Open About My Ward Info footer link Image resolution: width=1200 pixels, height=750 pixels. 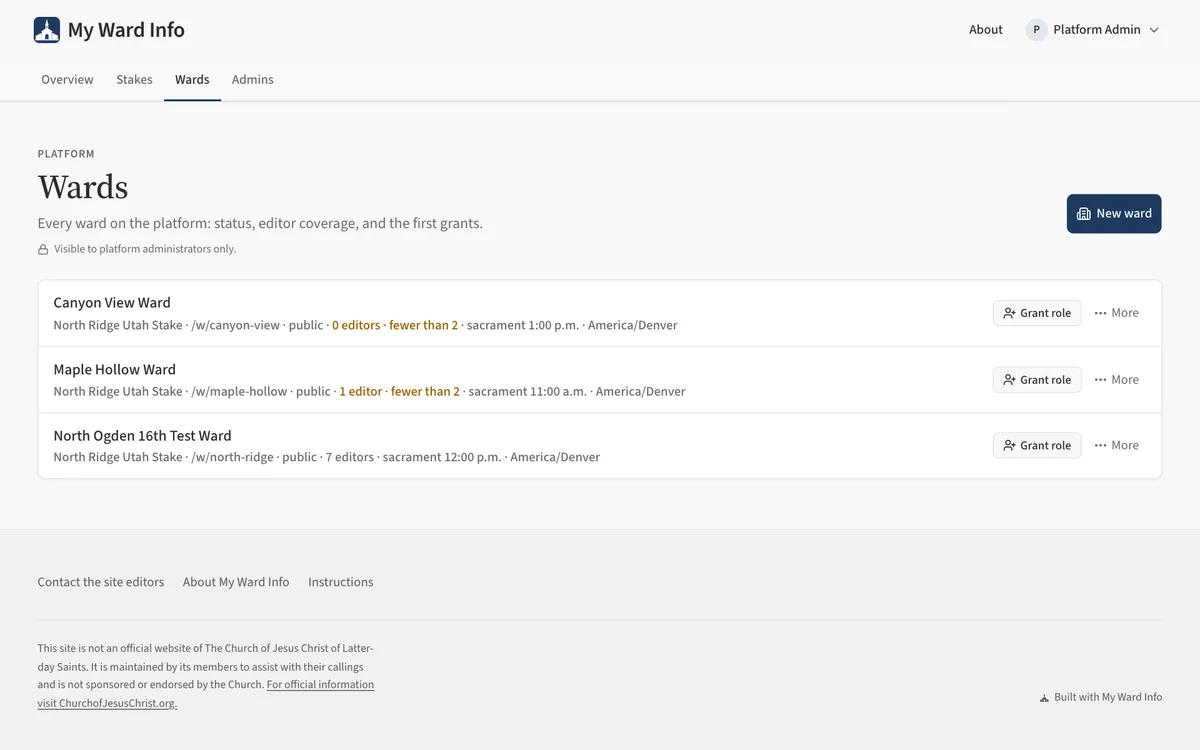point(236,582)
